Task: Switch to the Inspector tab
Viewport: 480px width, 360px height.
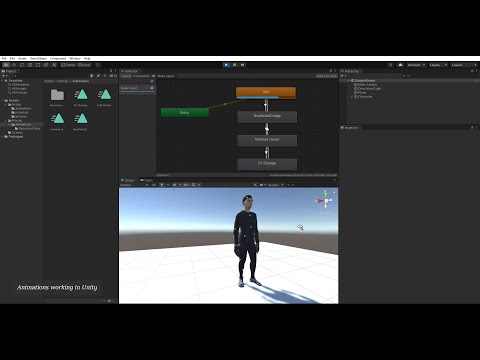Action: [349, 128]
